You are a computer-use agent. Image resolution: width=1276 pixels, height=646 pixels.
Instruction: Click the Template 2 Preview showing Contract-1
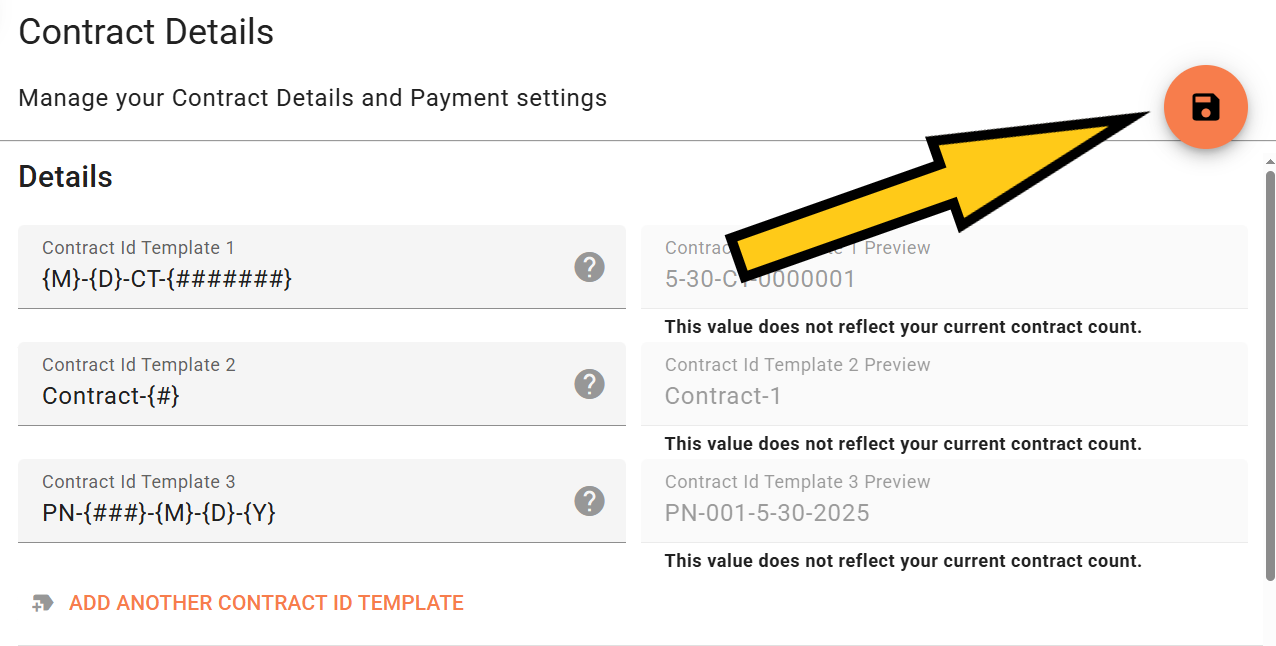pos(943,396)
